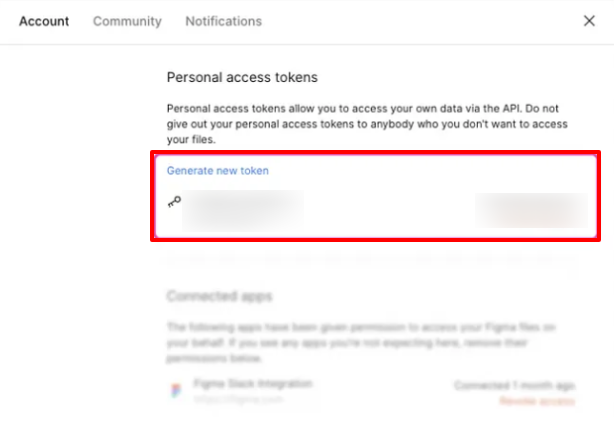The image size is (614, 427).
Task: Close the account settings dialog
Action: pos(589,21)
